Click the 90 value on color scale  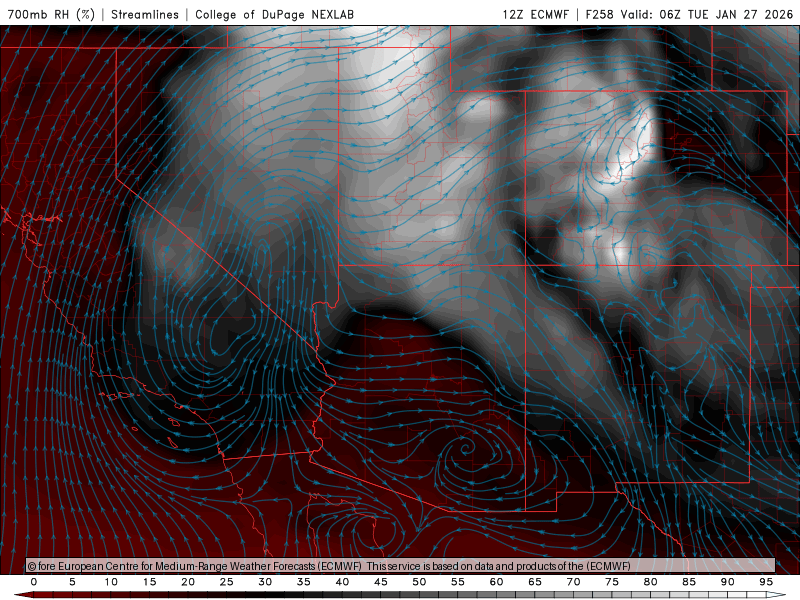click(x=727, y=582)
